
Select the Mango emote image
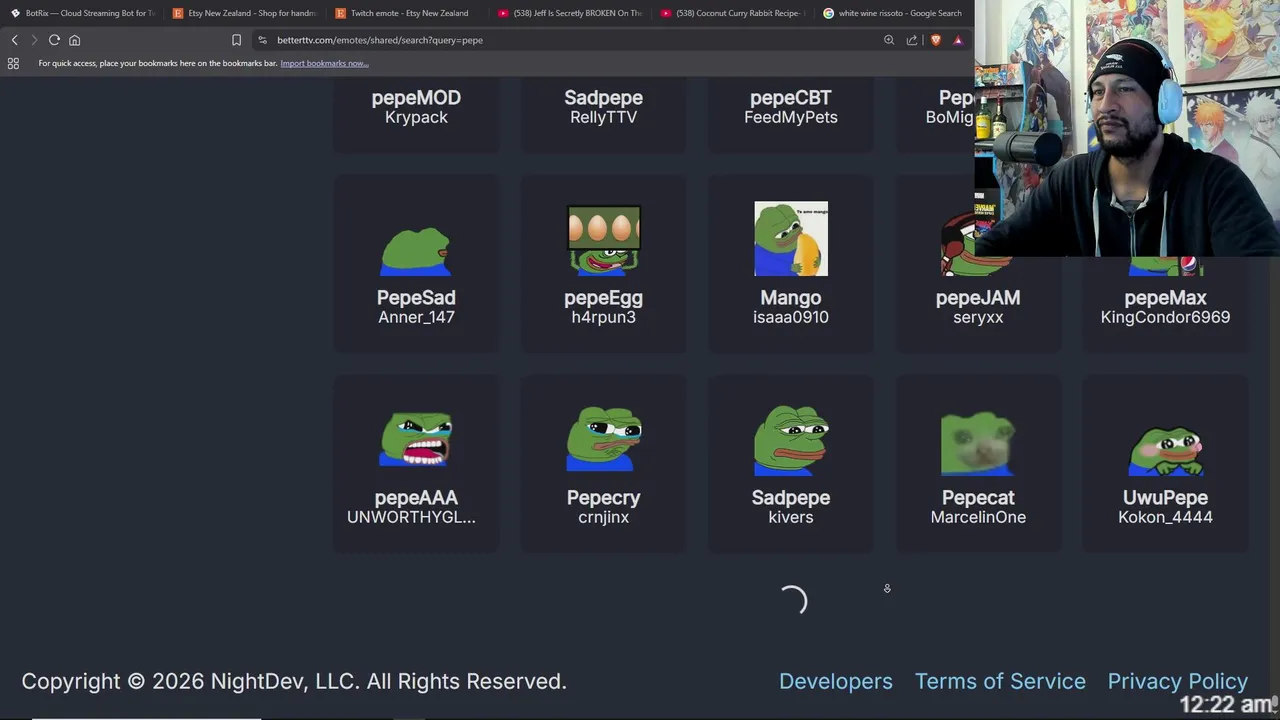point(791,239)
